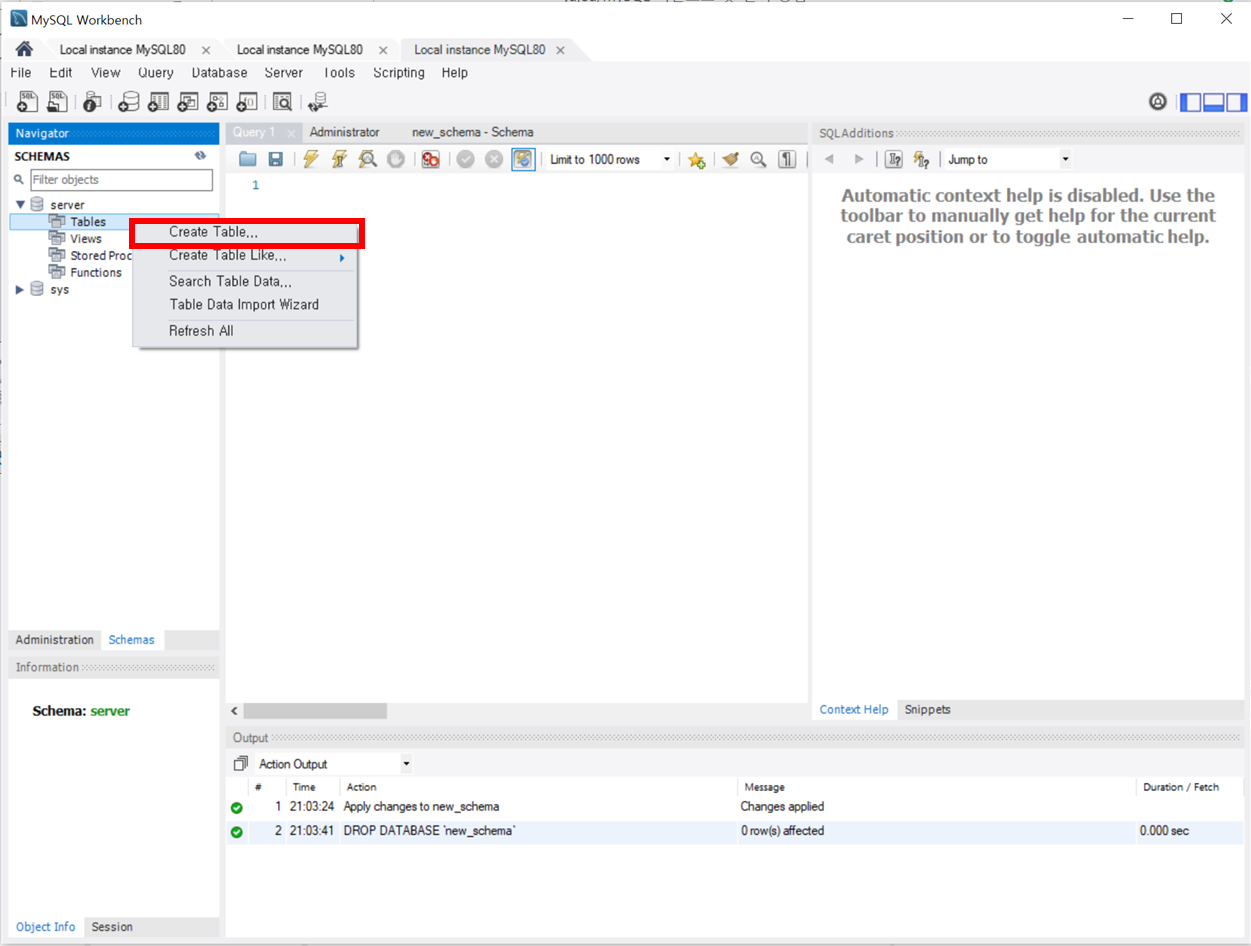Image resolution: width=1251 pixels, height=946 pixels.
Task: Click the reconnect to DBMS icon
Action: [x=318, y=101]
